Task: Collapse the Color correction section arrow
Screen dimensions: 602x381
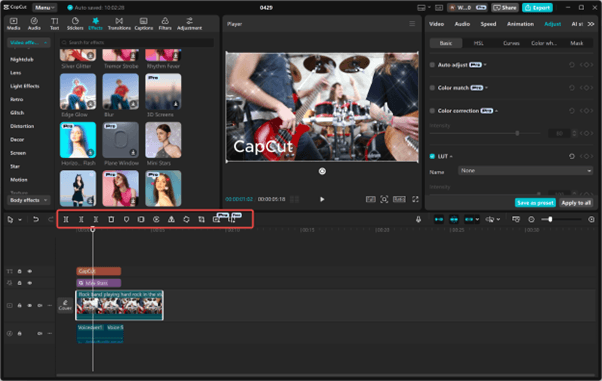Action: click(496, 111)
